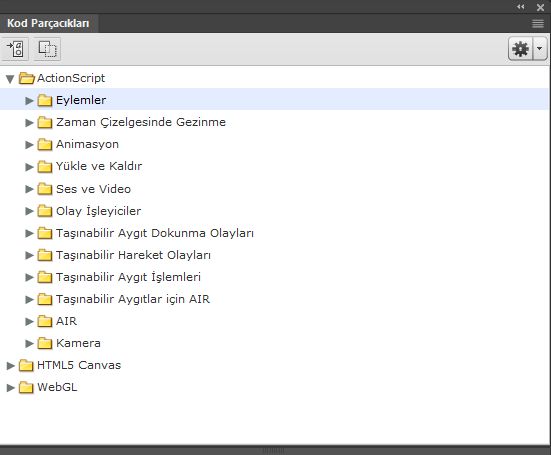This screenshot has width=551, height=455.
Task: Click the Kamera folder icon
Action: [45, 343]
